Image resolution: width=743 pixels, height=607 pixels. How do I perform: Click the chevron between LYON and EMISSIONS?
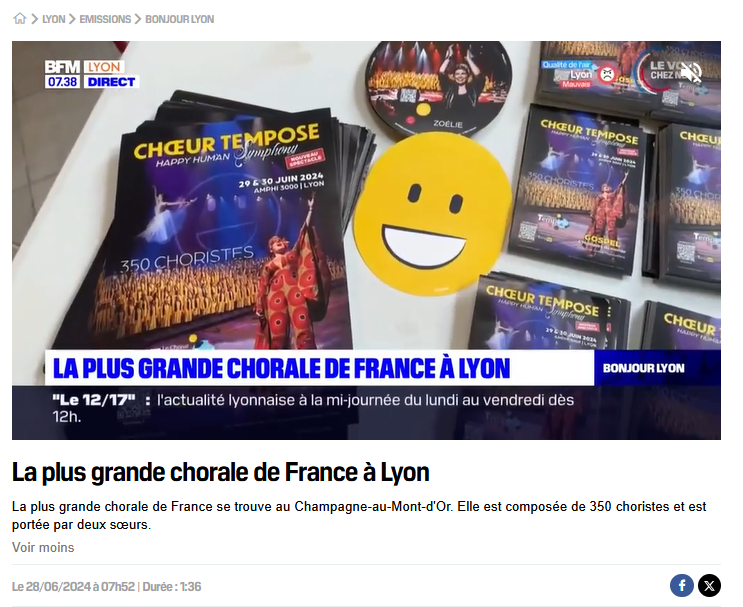pos(72,19)
